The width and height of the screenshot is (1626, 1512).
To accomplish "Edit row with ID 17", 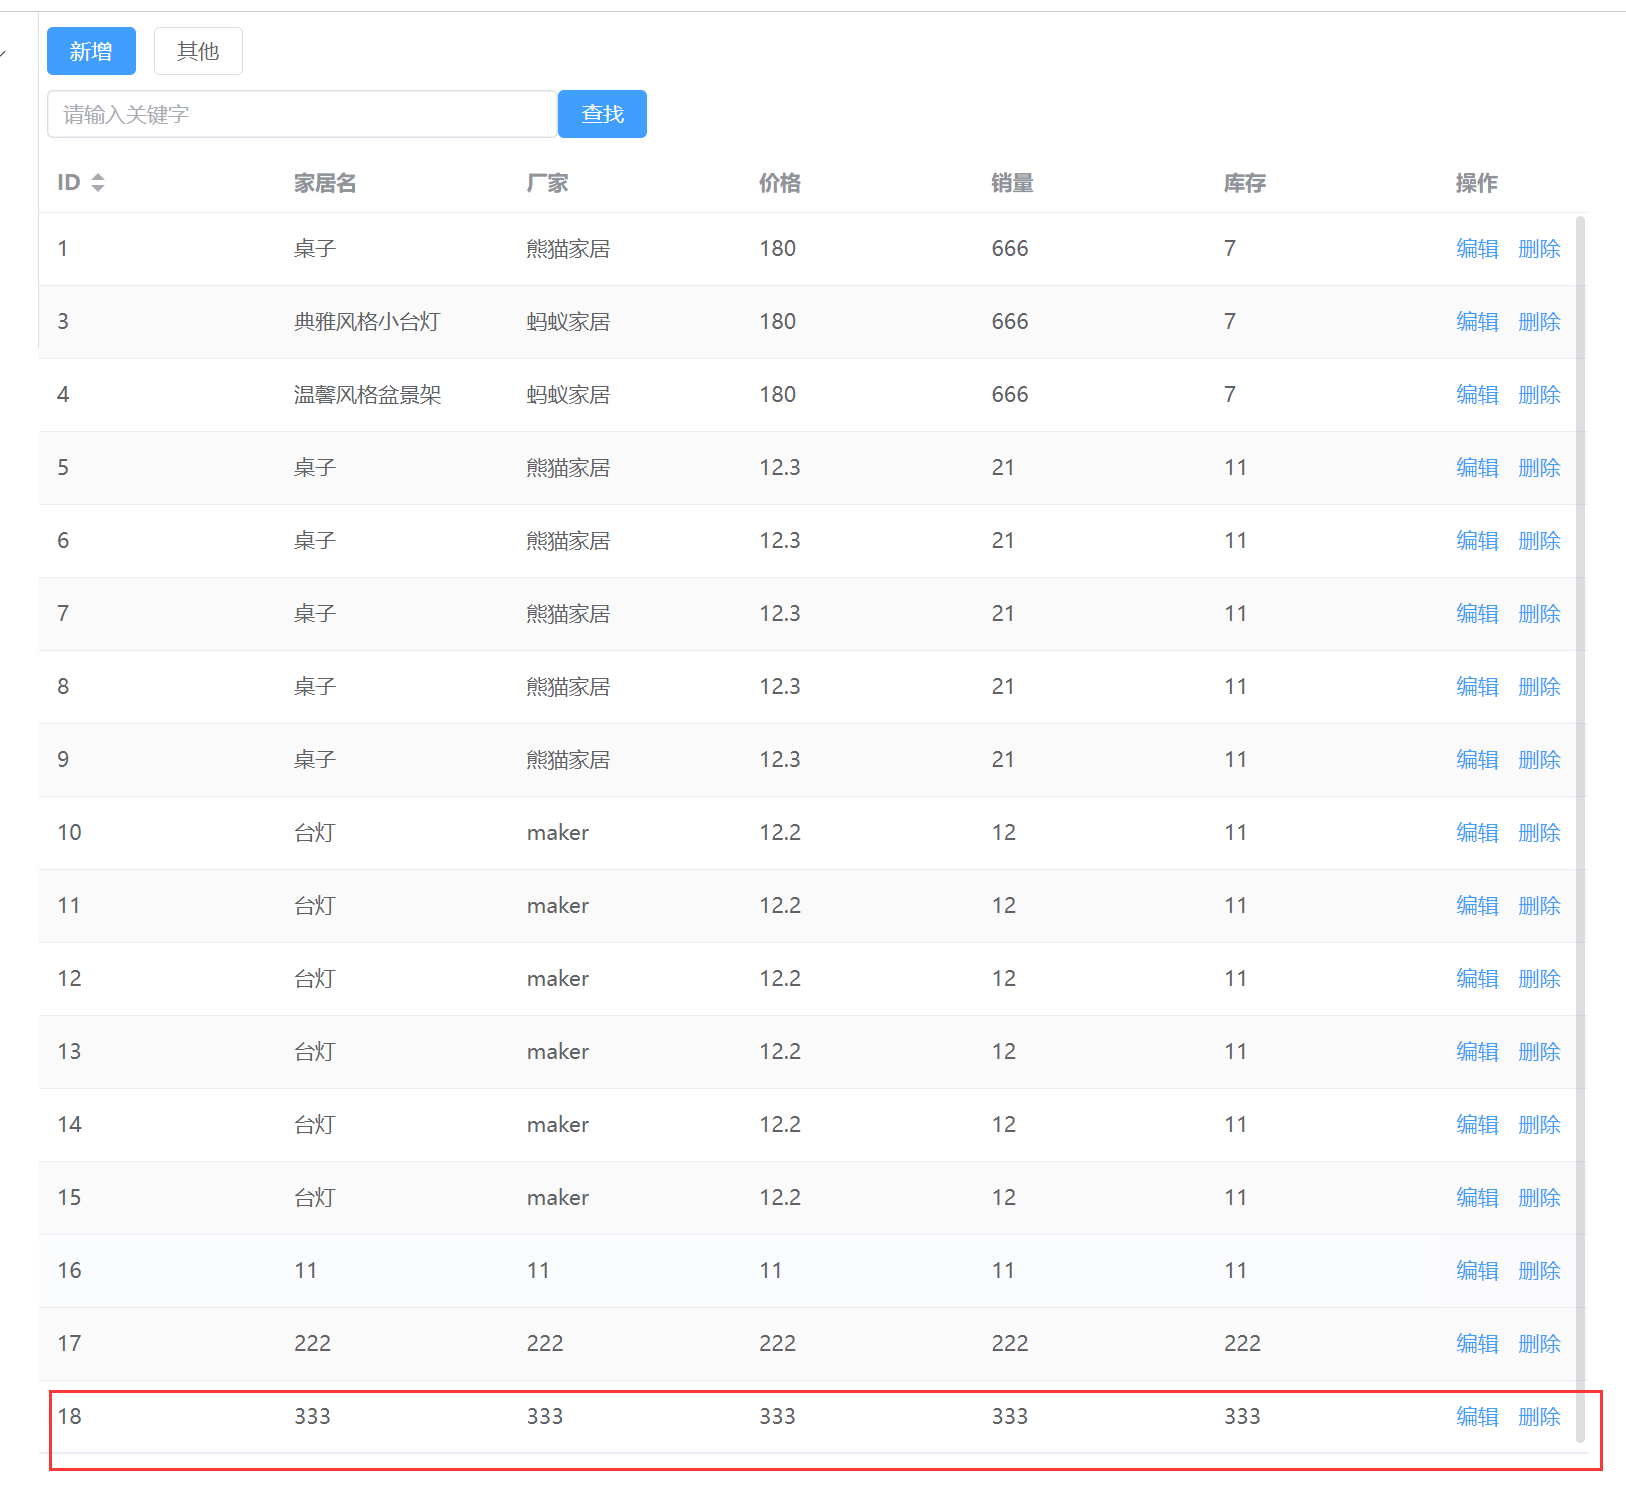I will click(x=1477, y=1344).
